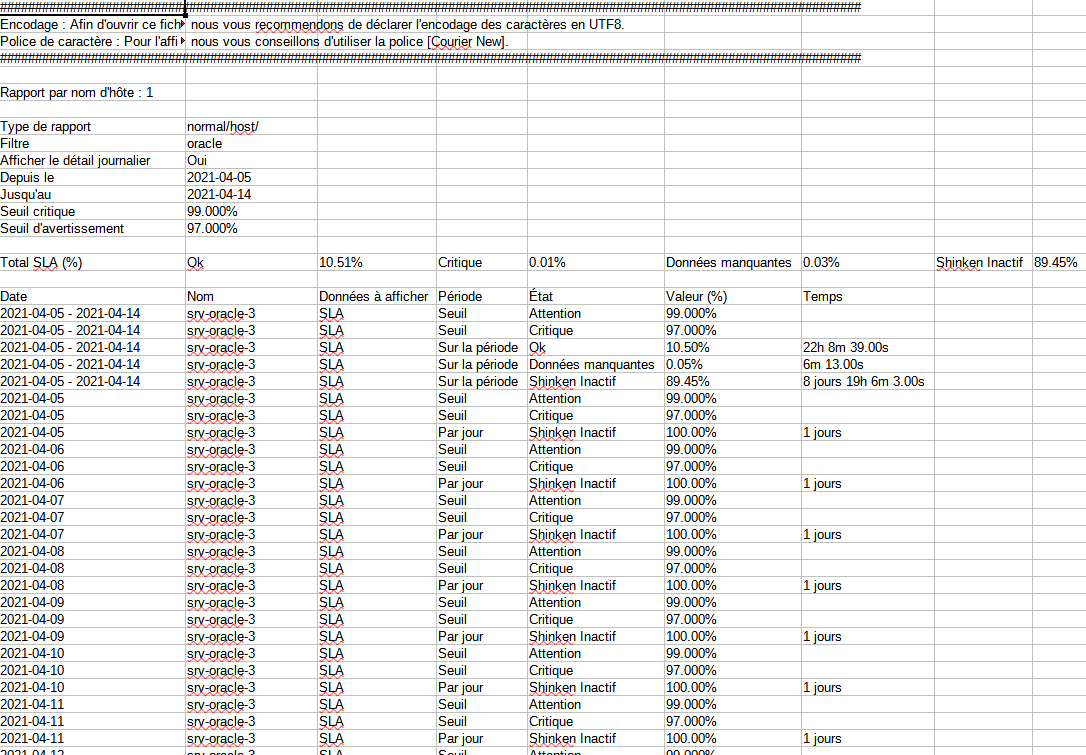This screenshot has width=1086, height=755.
Task: Click the 'Seuil d'avertissement' label cell
Action: 63,229
